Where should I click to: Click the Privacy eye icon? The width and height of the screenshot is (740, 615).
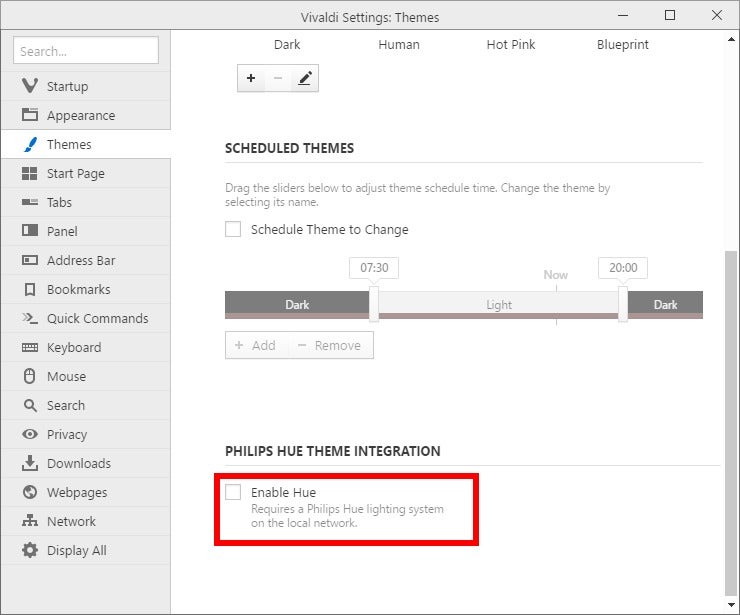click(x=30, y=434)
